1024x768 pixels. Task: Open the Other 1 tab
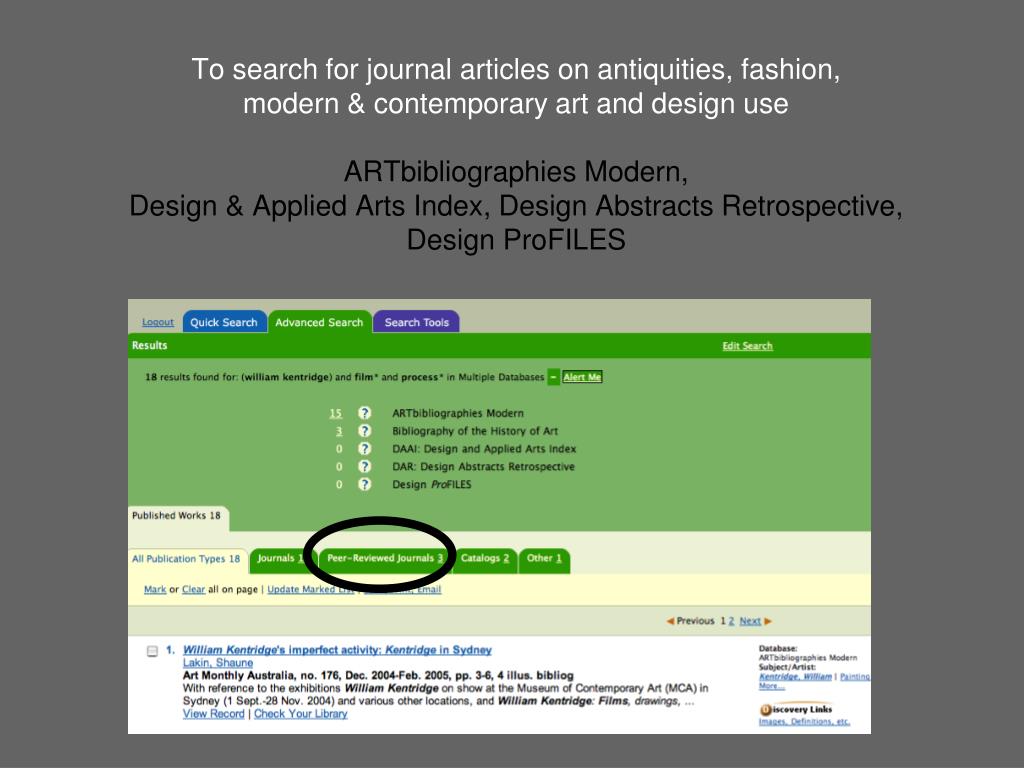[544, 558]
